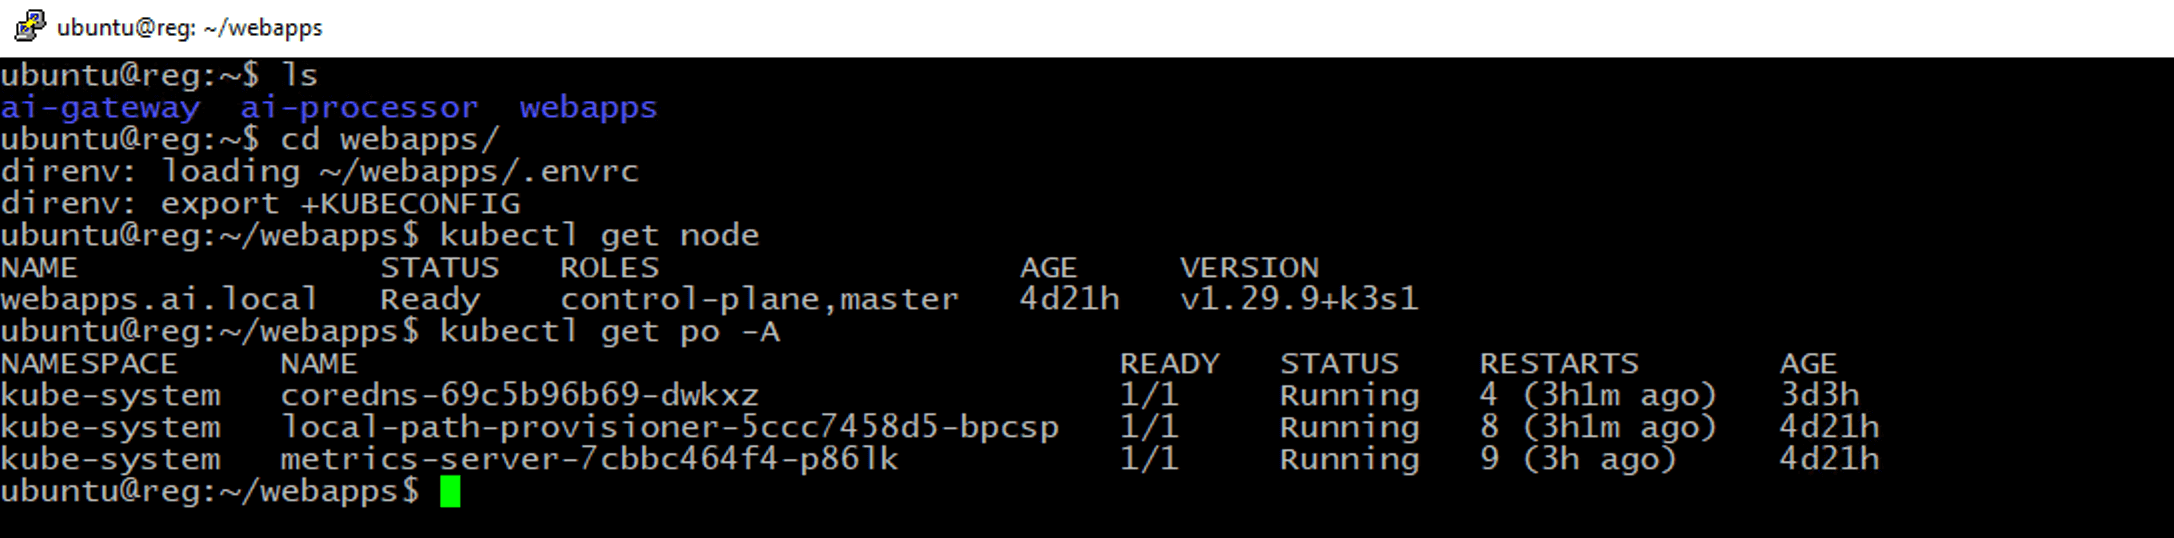This screenshot has height=538, width=2174.
Task: Click the Running status of the coredns pod
Action: click(x=1349, y=395)
